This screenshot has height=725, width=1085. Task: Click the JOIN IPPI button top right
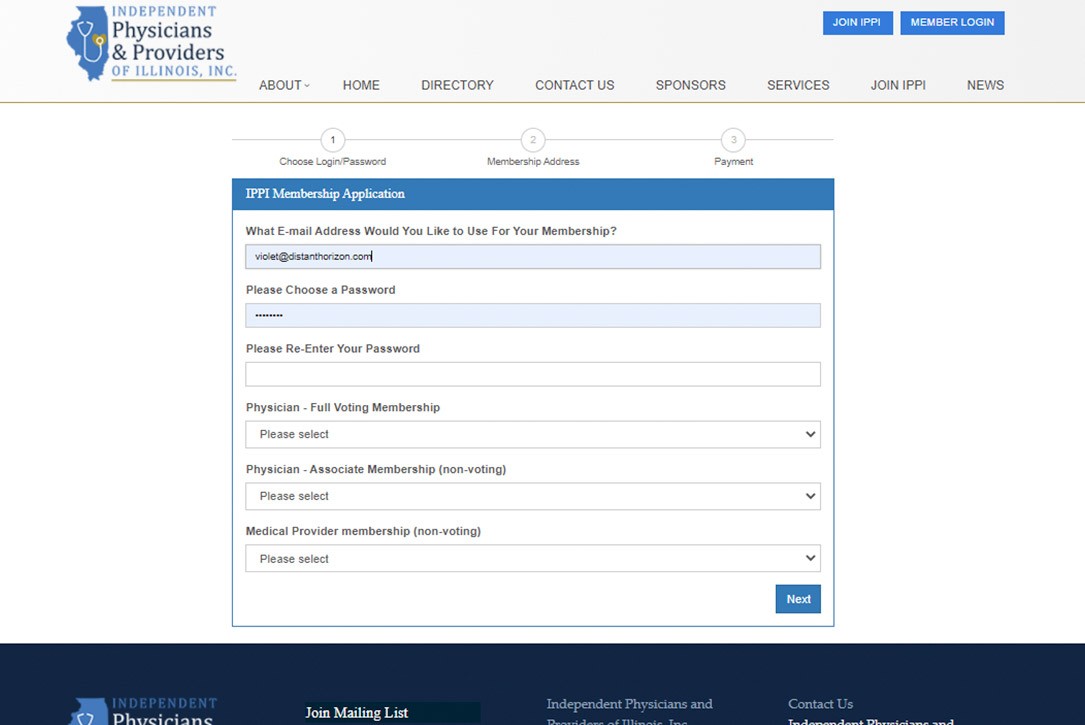(857, 22)
